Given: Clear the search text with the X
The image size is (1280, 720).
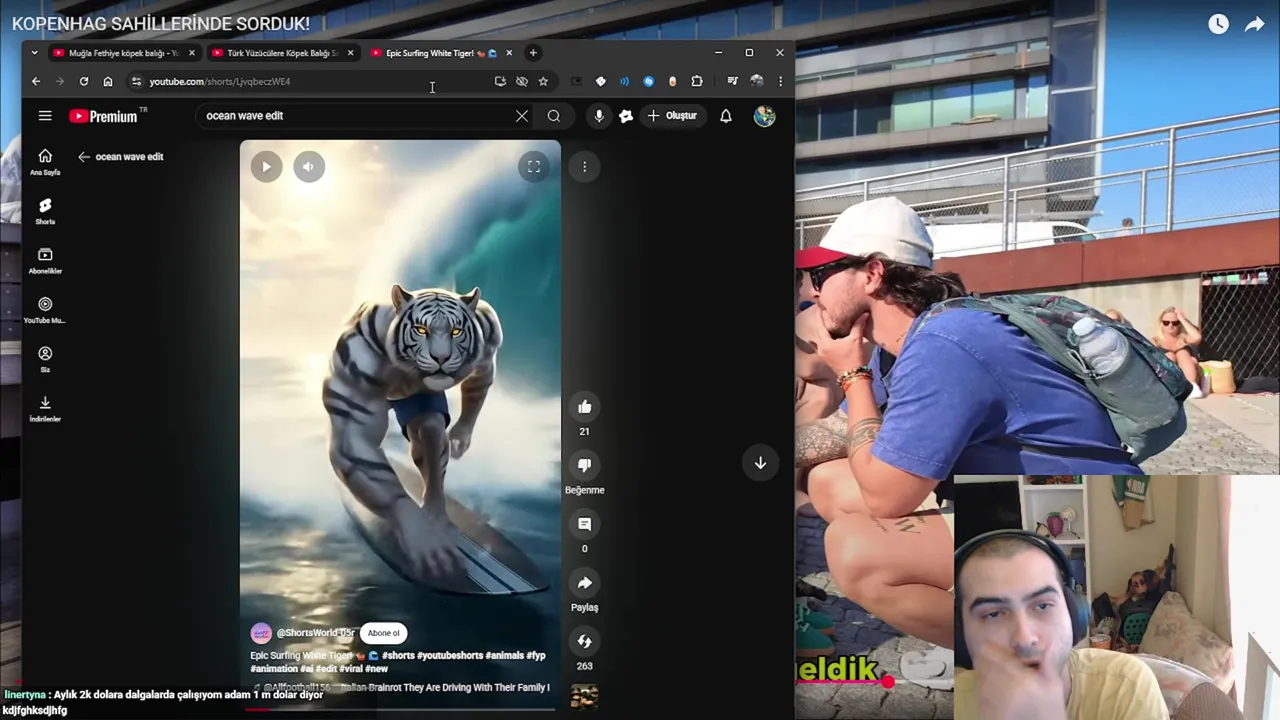Looking at the screenshot, I should pos(521,116).
